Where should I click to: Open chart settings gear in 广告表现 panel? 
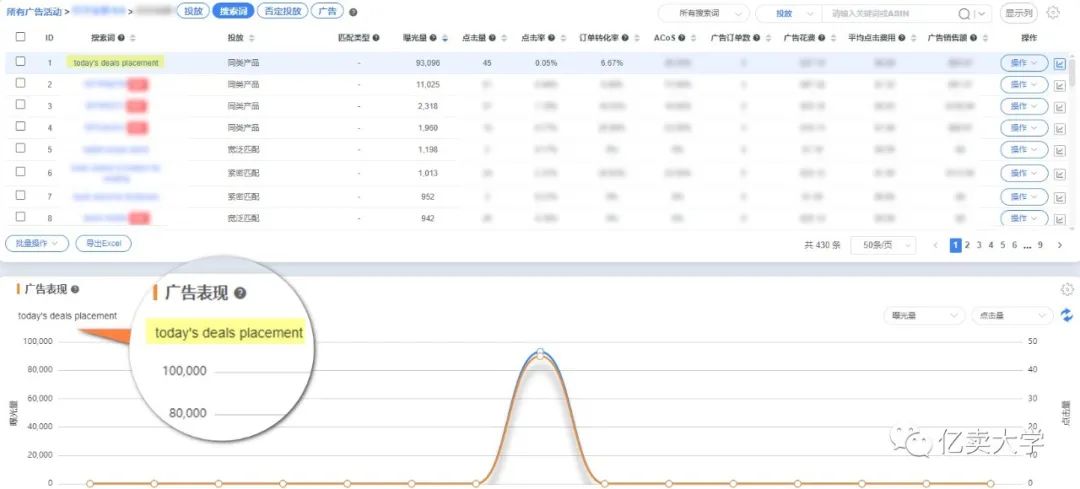click(x=1067, y=289)
